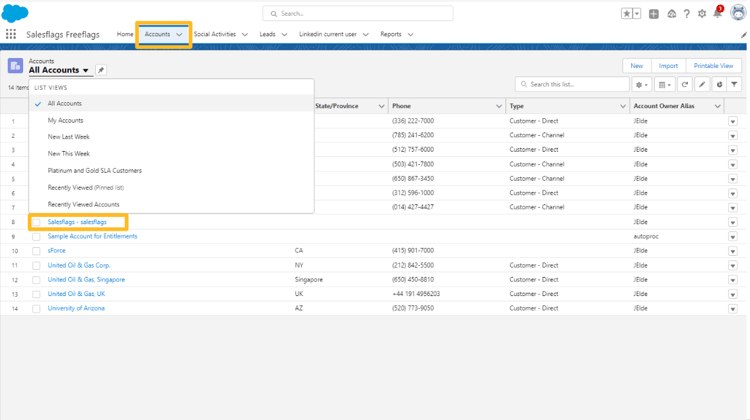Open row actions for University of Arizona
Screen dimensions: 750x420
[x=733, y=309]
